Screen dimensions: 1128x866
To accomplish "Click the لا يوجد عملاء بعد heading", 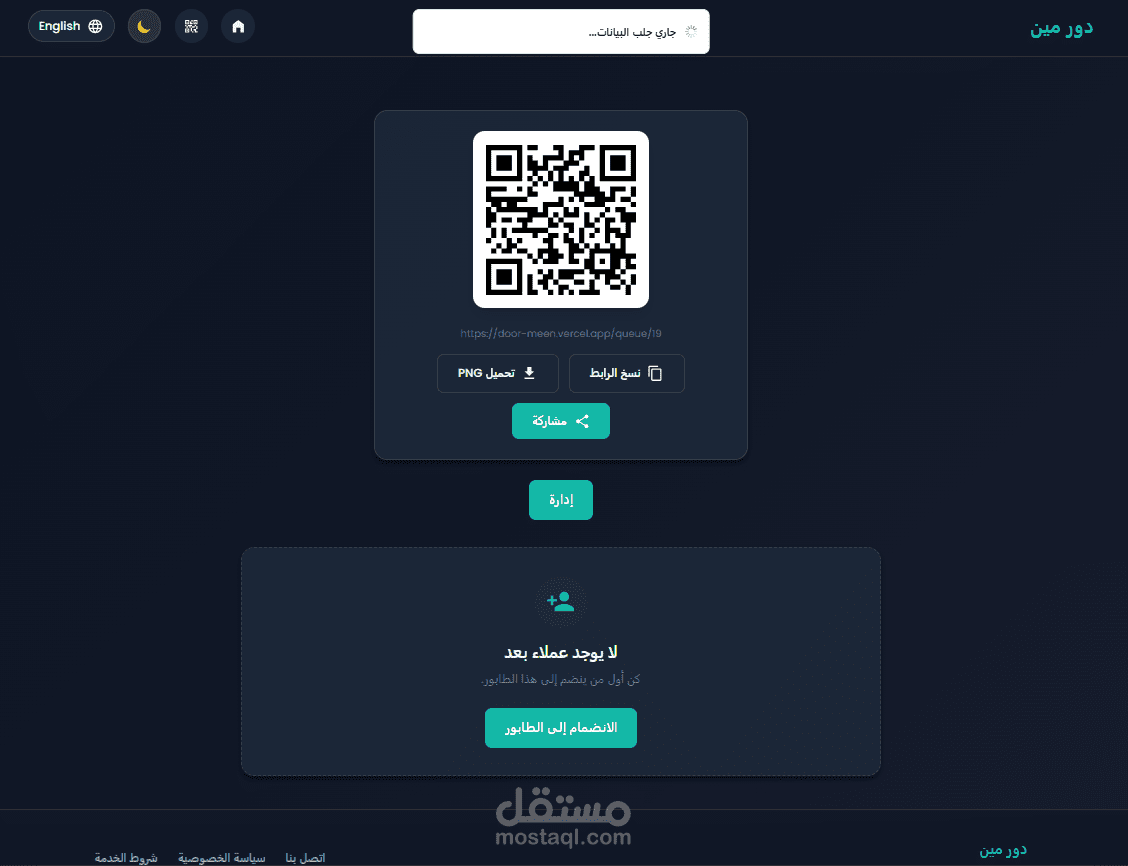I will coord(561,652).
